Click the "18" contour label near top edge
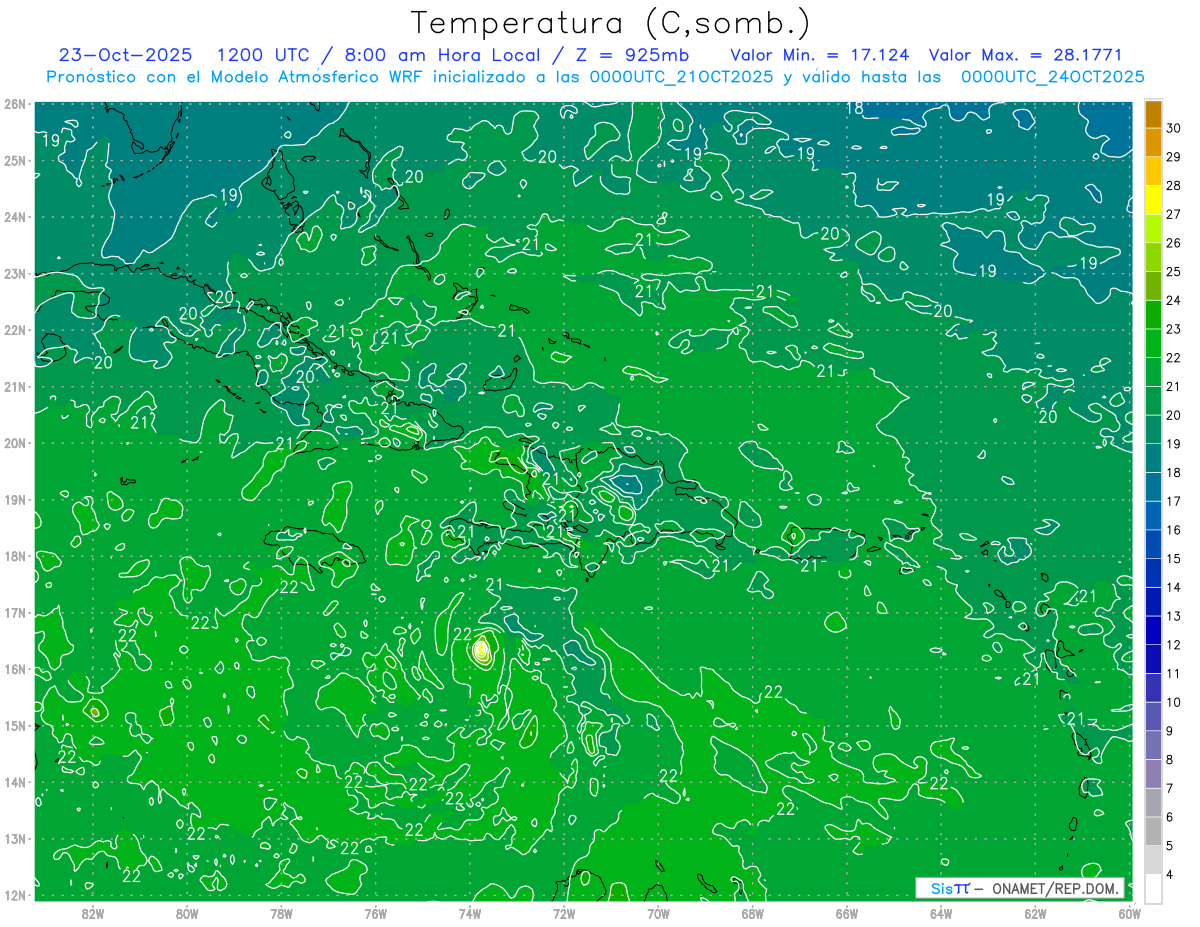1200x927 pixels. coord(855,108)
